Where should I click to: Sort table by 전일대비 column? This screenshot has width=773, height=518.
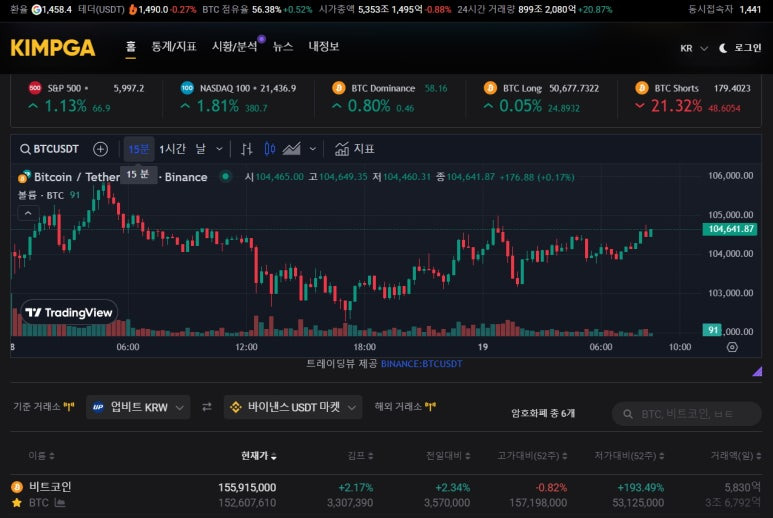point(448,456)
